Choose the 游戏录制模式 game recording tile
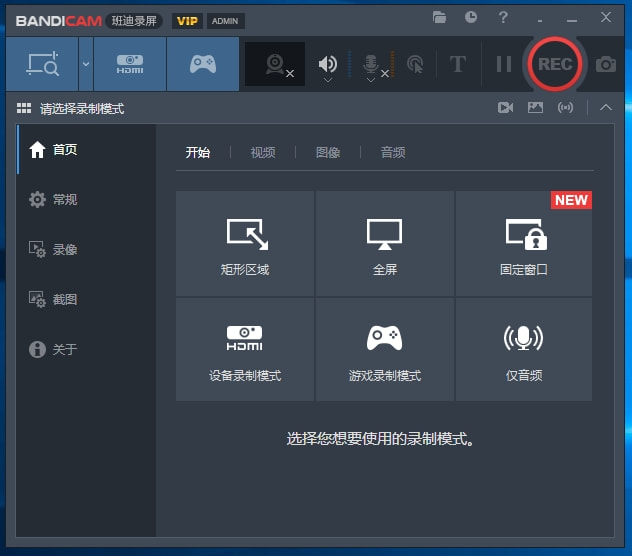 click(x=385, y=350)
